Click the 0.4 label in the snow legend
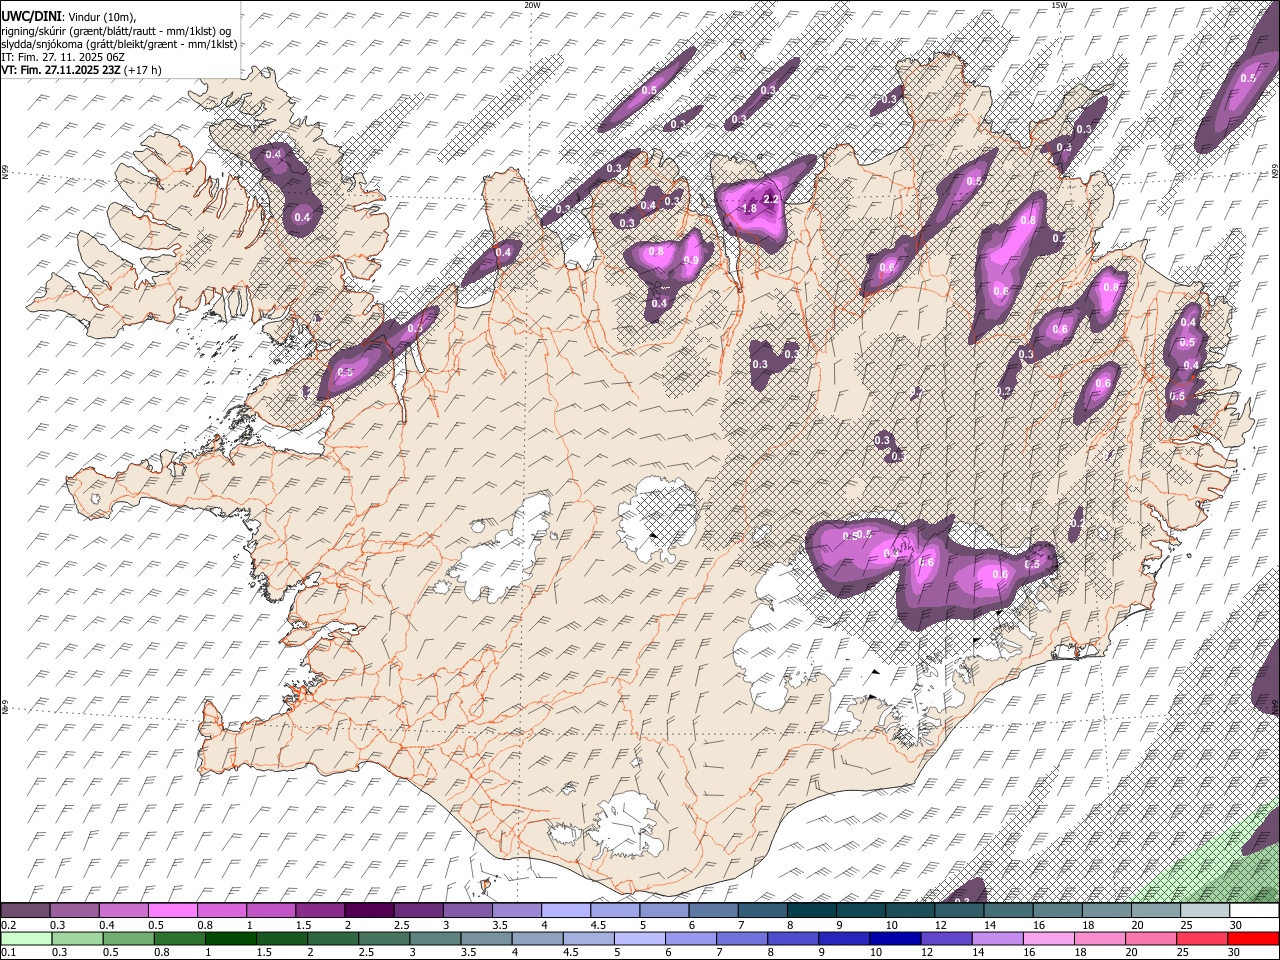1280x960 pixels. 106,925
